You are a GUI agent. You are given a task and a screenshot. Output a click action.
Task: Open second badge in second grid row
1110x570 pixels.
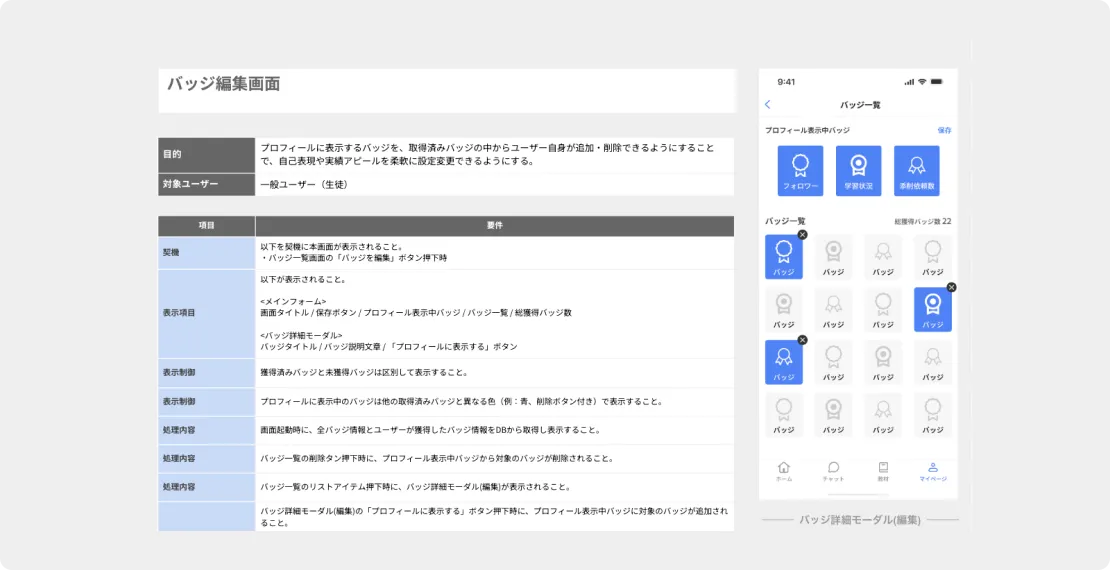click(x=833, y=309)
